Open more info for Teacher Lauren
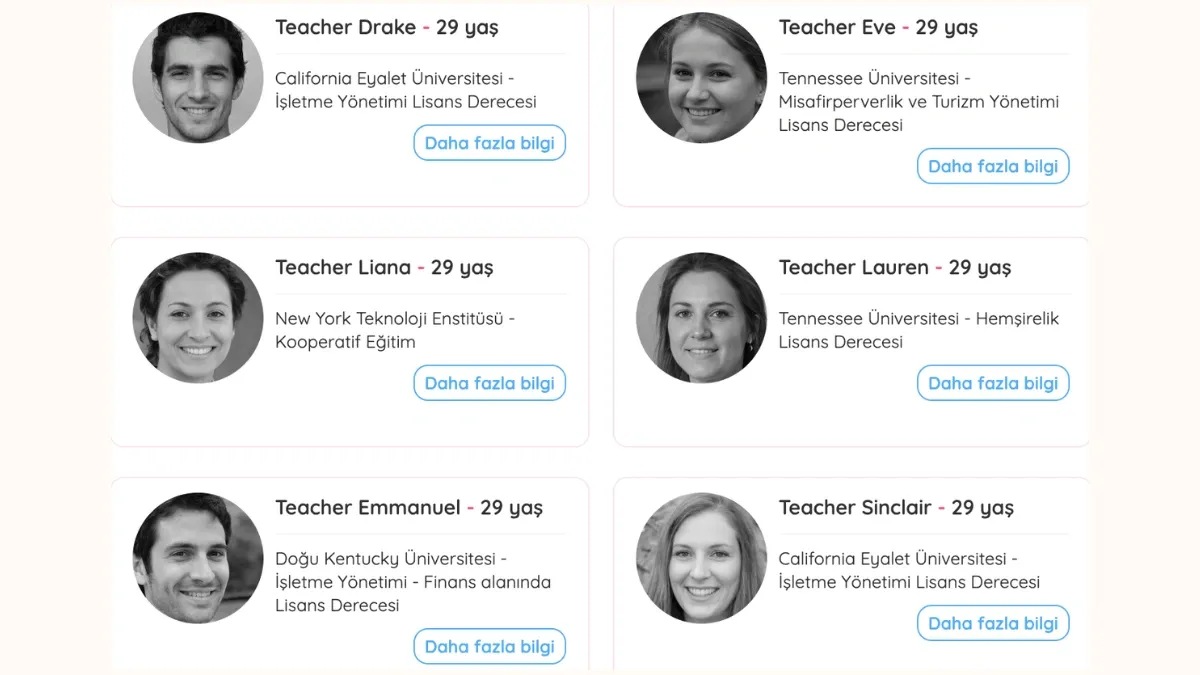 [993, 383]
